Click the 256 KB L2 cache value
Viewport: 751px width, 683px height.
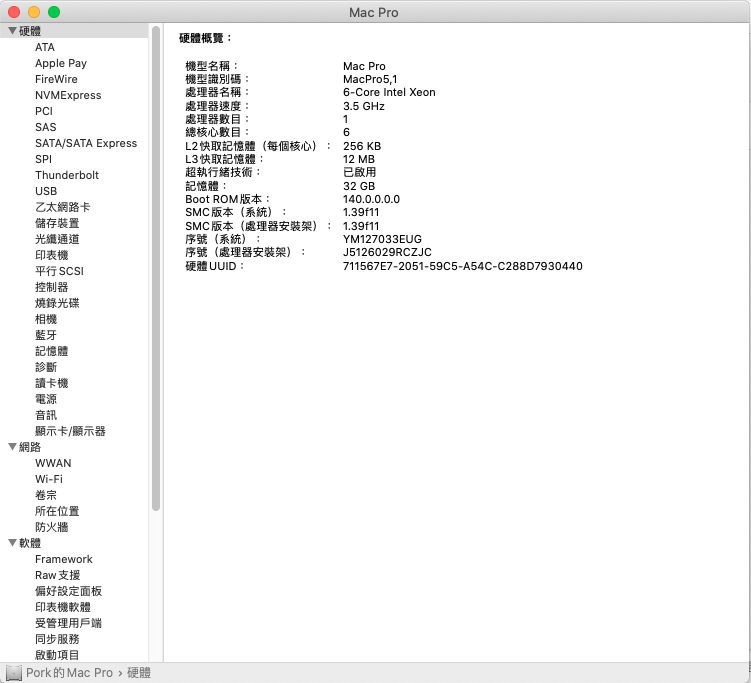click(362, 146)
